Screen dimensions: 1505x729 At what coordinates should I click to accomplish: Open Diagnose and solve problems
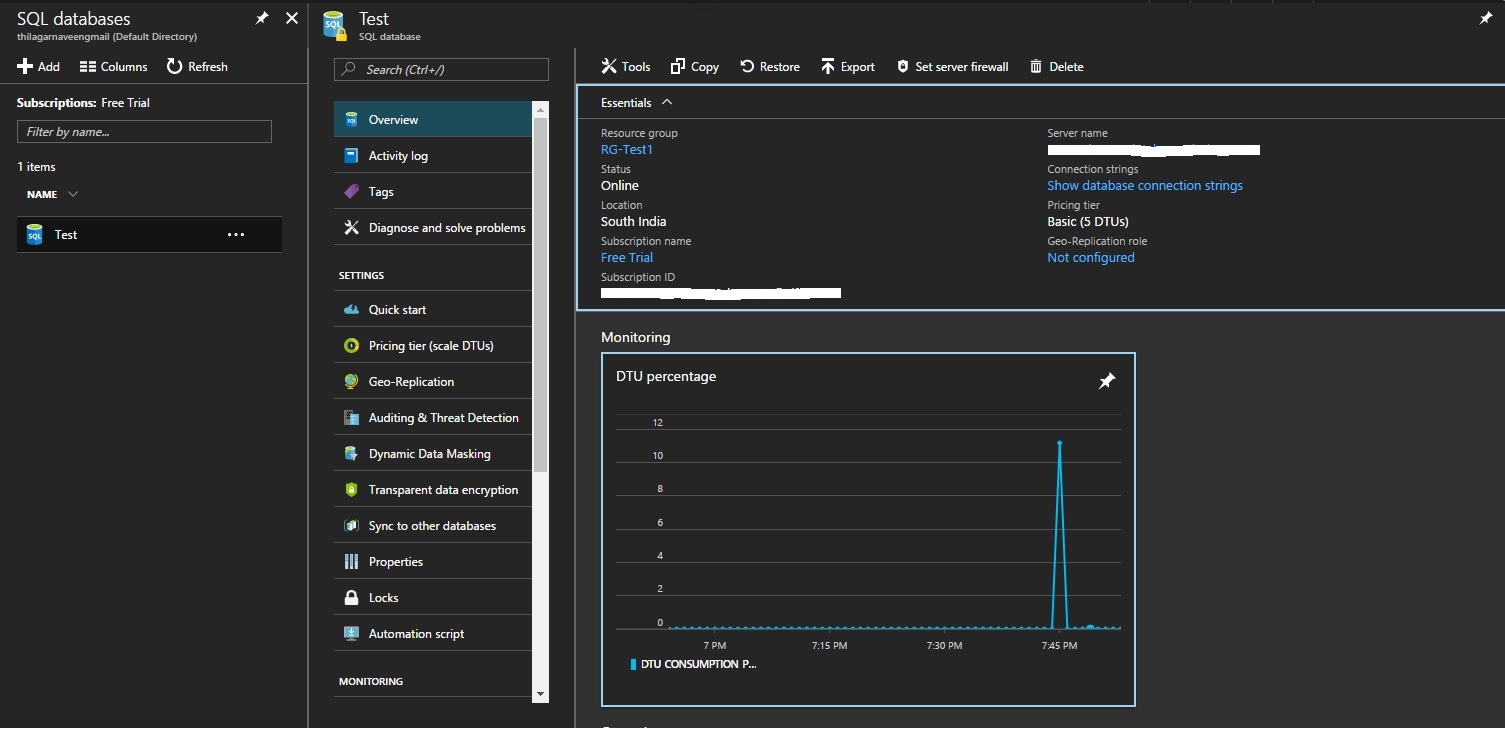pos(442,227)
